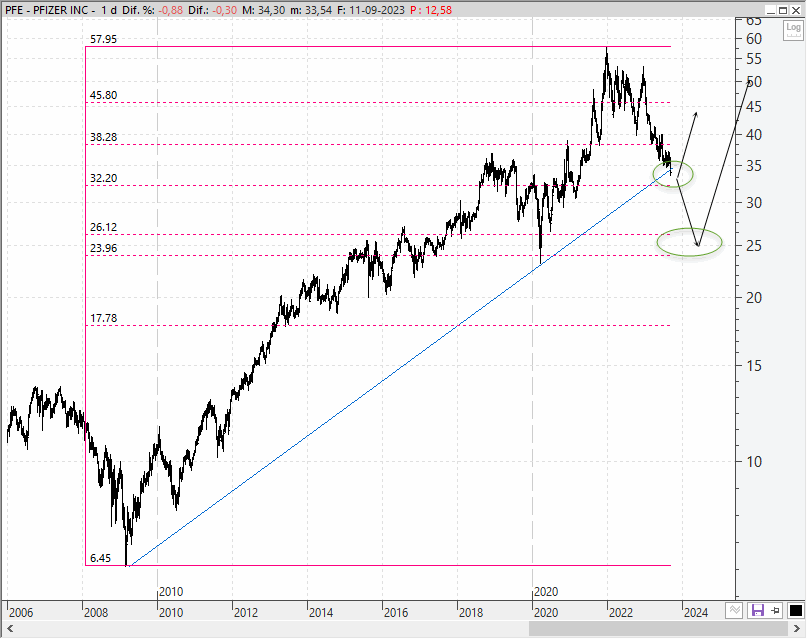Click the 'F: 11-09-2023' date text

pyautogui.click(x=371, y=10)
